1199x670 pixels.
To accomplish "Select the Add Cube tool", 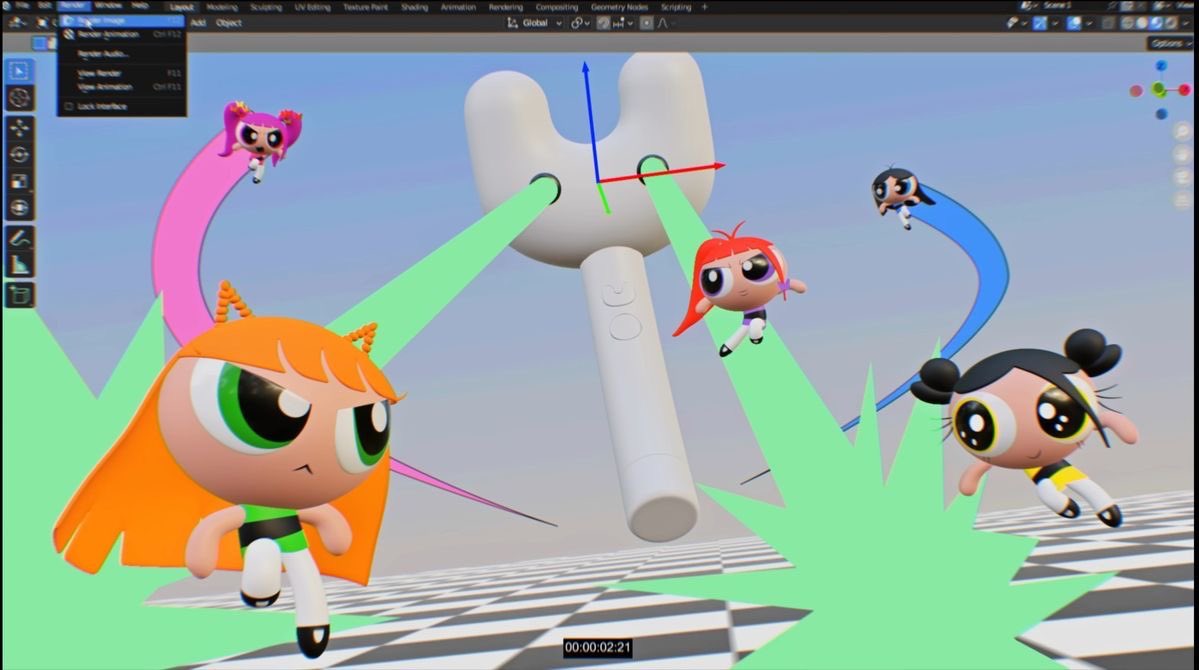I will click(x=19, y=295).
